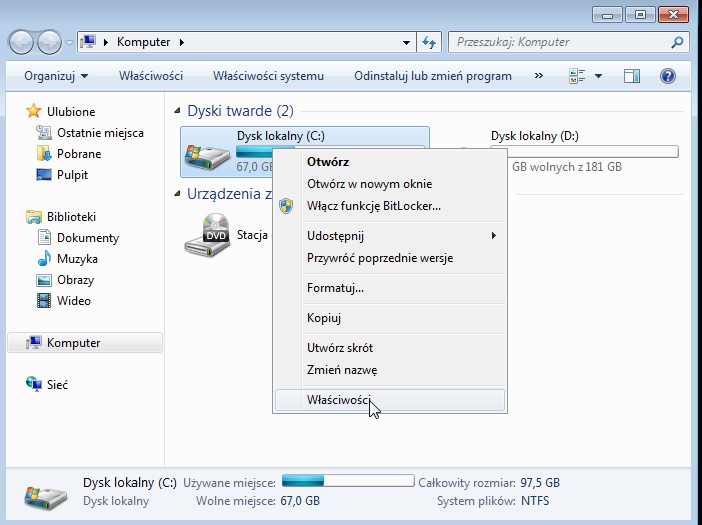Screen dimensions: 702x525
Task: Show more toolbar commands chevron
Action: 539,76
